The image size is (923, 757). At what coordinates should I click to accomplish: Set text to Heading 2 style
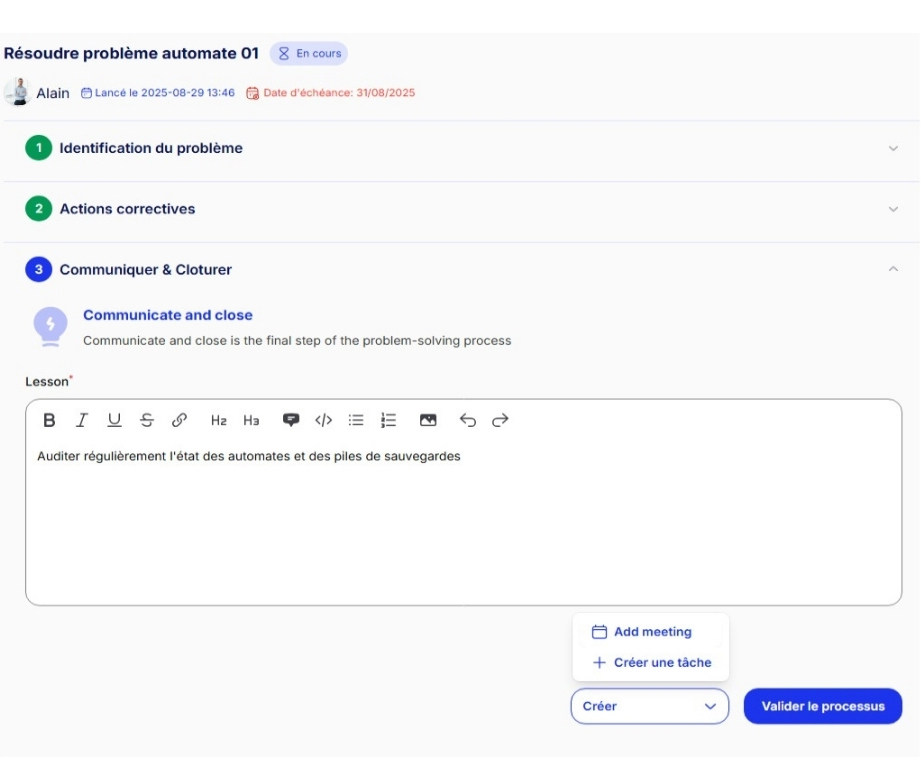pos(219,421)
